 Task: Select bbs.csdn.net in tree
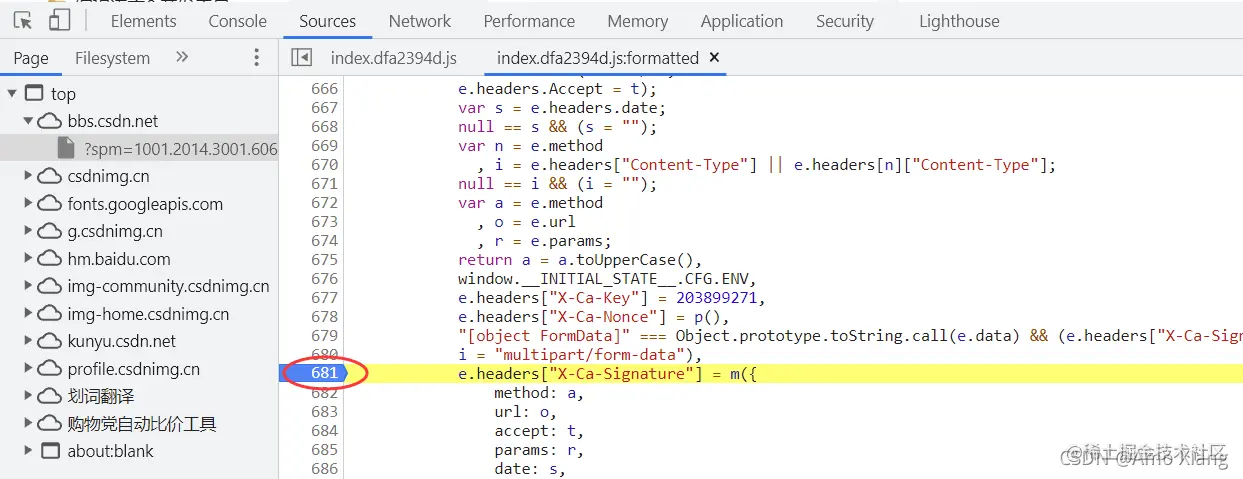(113, 121)
